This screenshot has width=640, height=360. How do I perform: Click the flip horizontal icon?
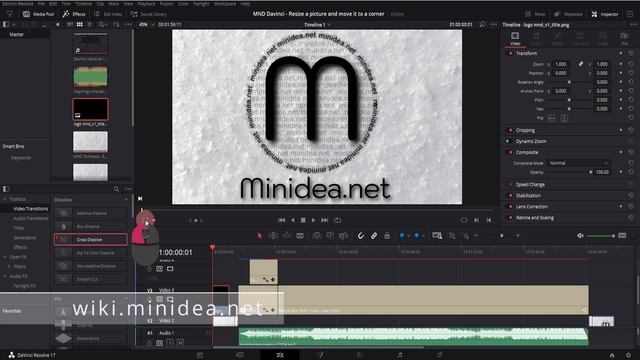[551, 118]
